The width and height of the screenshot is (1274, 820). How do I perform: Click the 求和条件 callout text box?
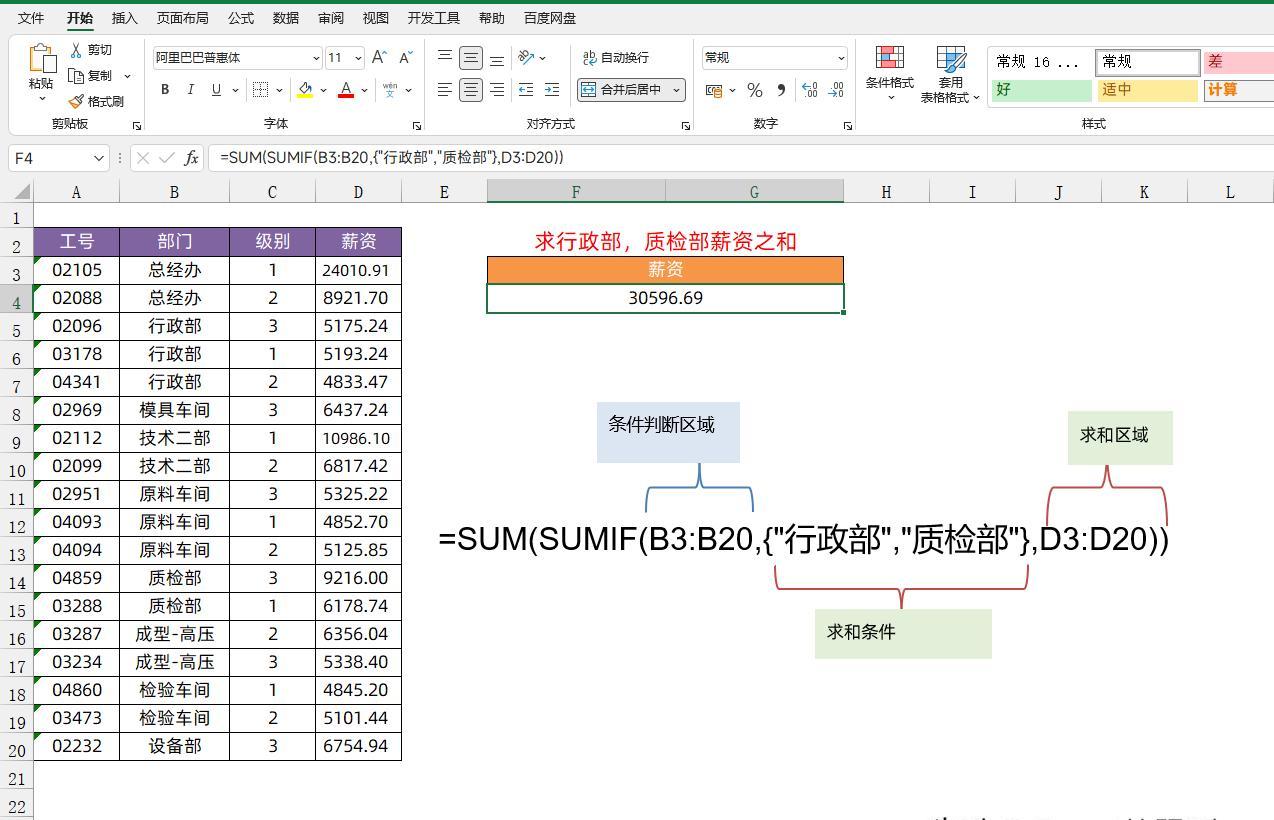tap(903, 634)
